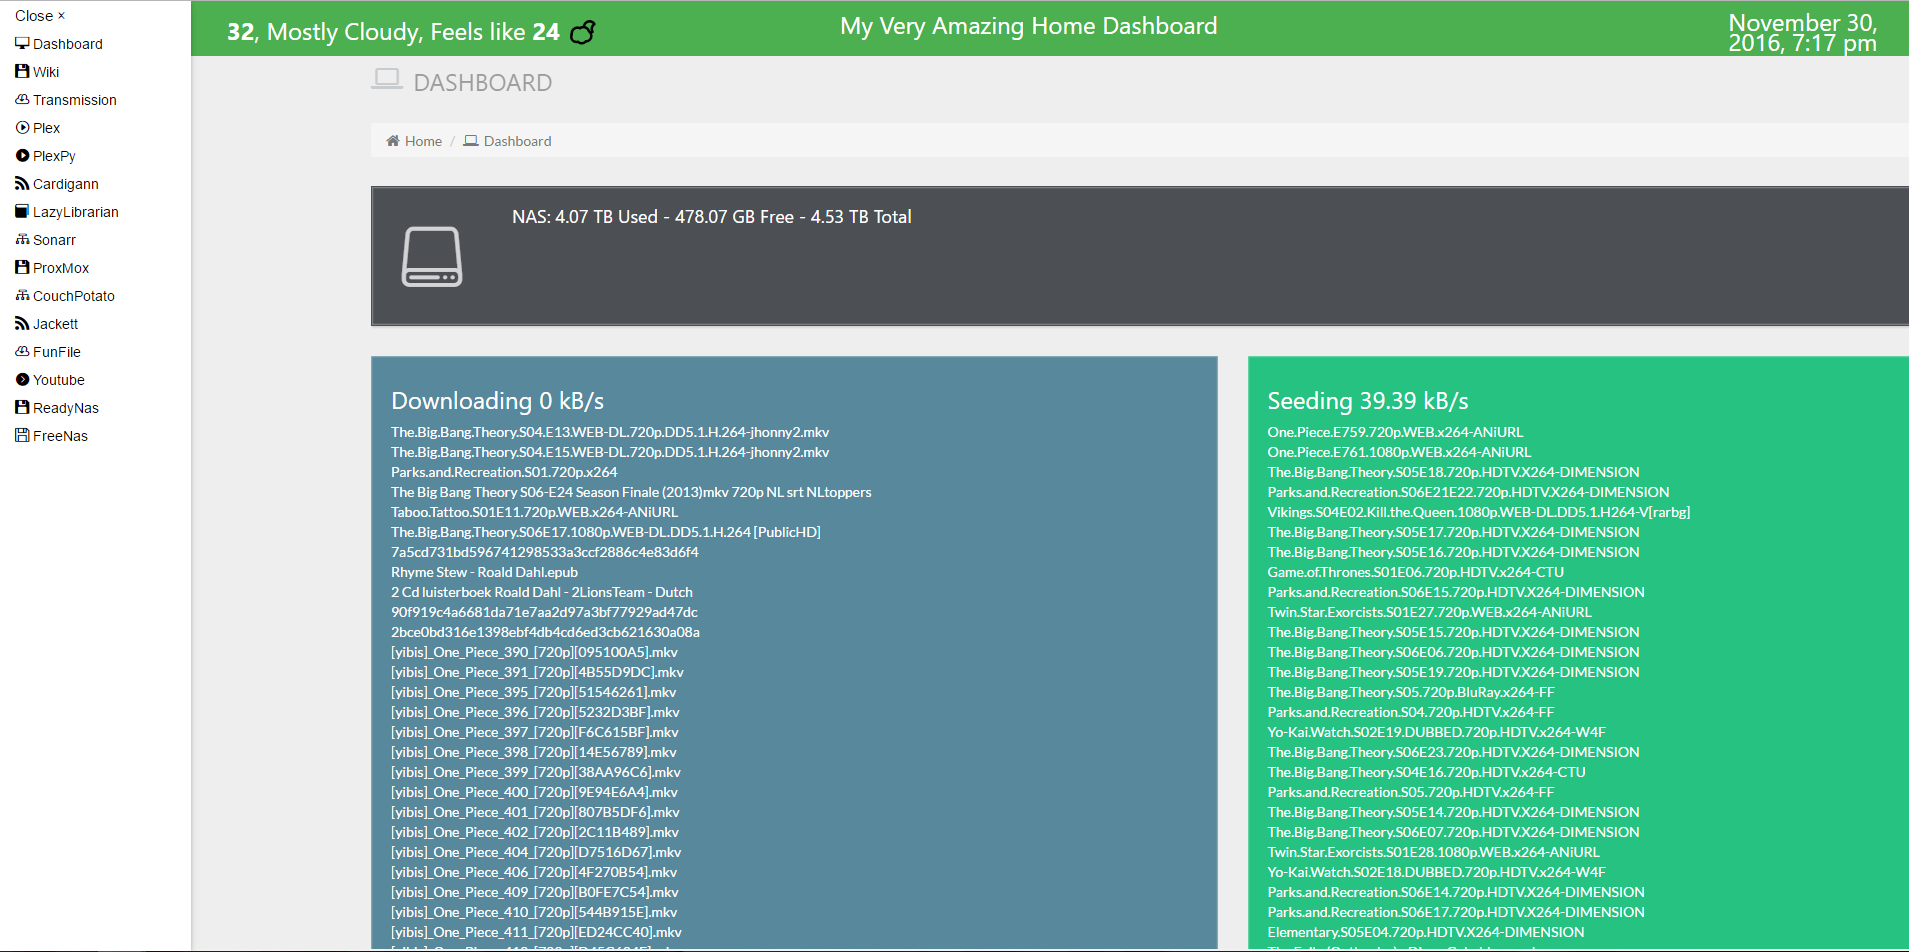Click the home icon in breadcrumb
1909x952 pixels.
click(x=393, y=141)
